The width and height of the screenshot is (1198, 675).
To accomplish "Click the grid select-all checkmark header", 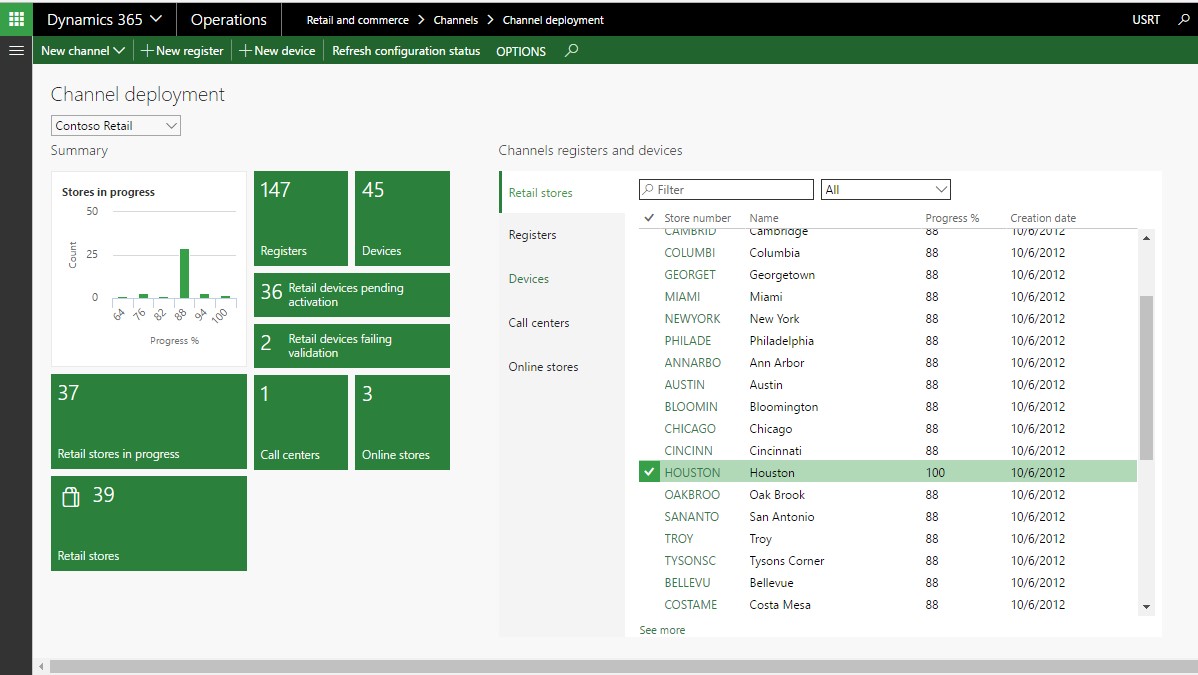I will pos(649,218).
